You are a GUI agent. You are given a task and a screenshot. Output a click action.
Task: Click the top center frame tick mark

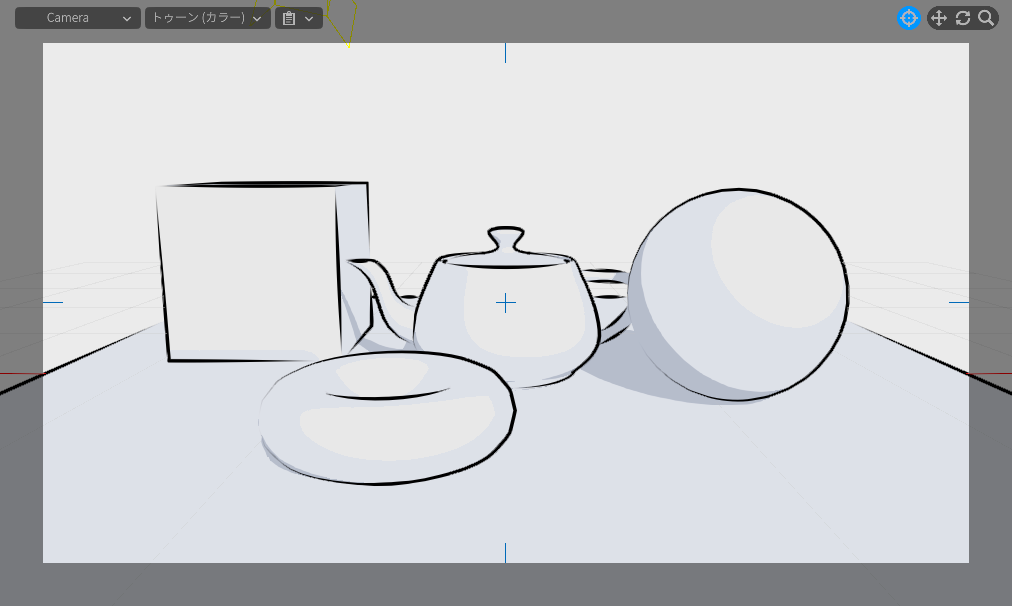click(x=505, y=52)
